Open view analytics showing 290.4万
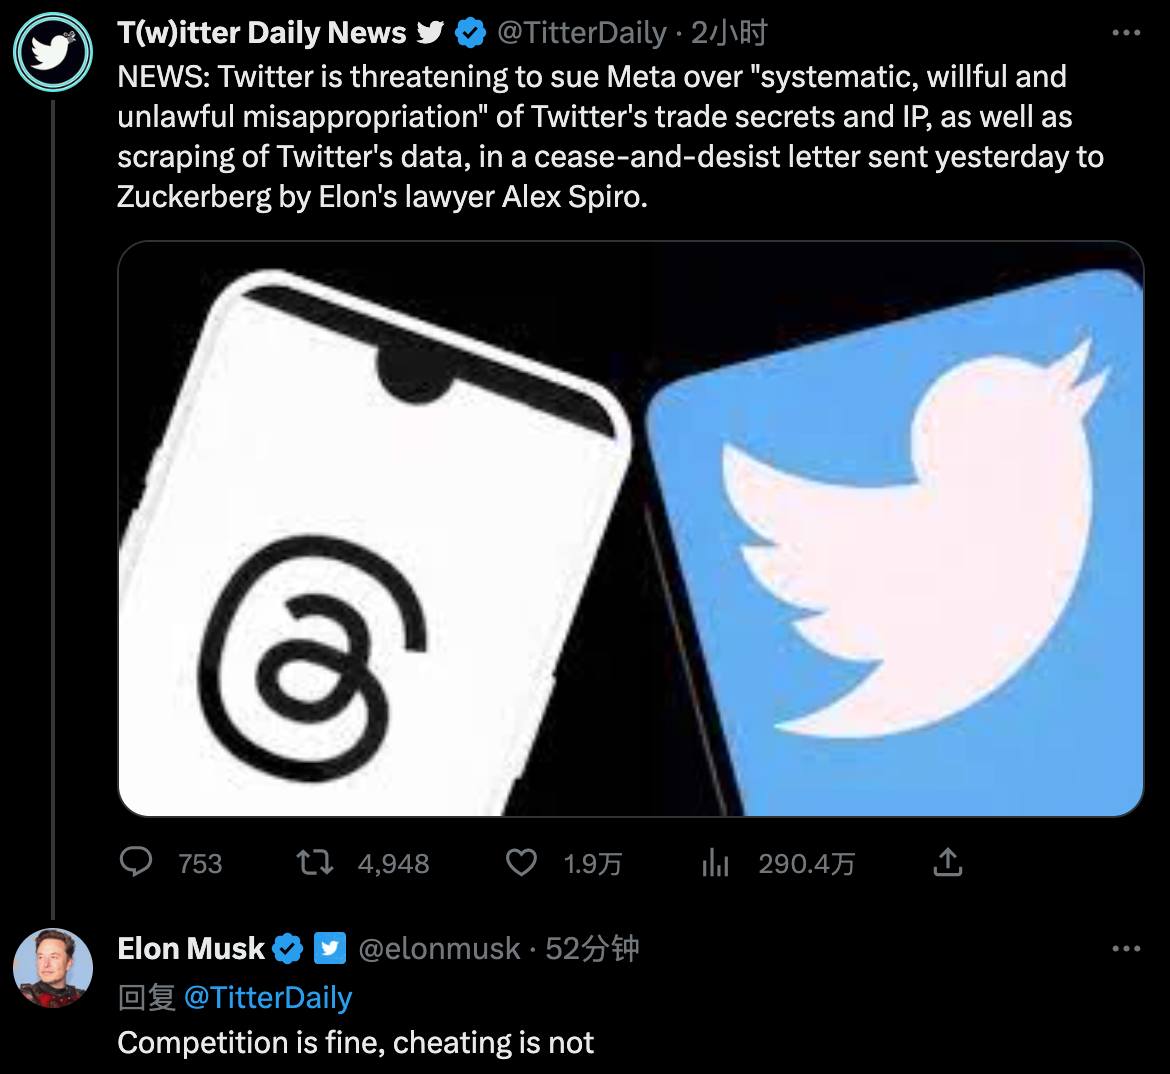1170x1074 pixels. point(715,862)
